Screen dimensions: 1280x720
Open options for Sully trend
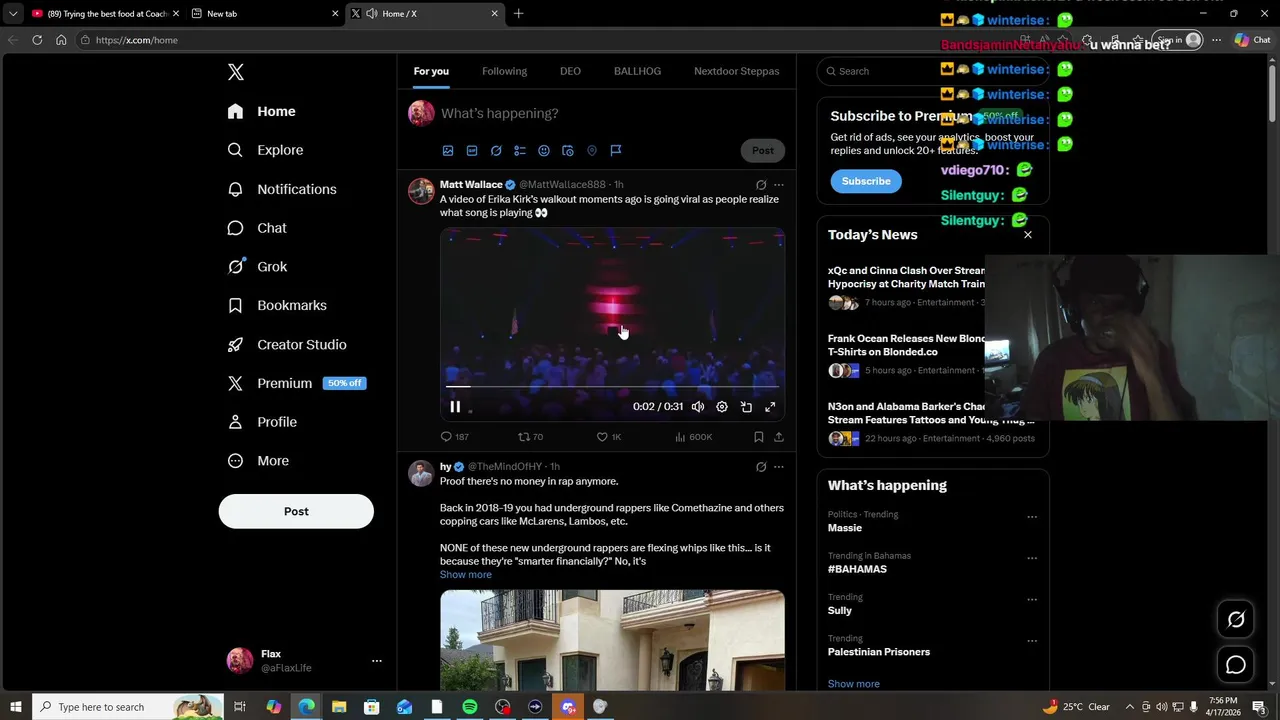(1032, 600)
